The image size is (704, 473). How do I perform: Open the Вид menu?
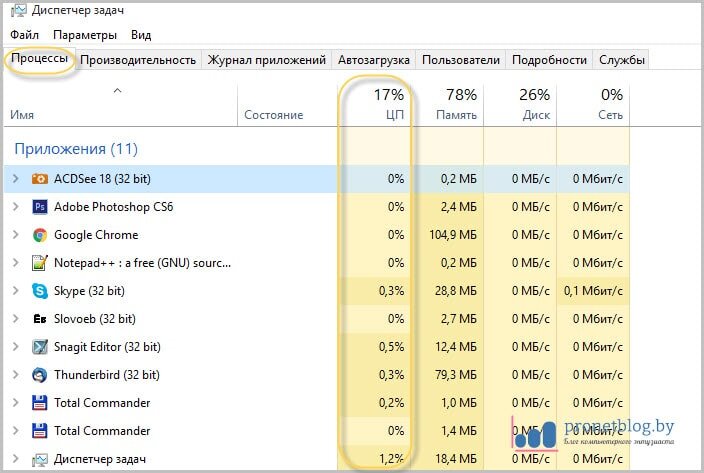coord(141,35)
